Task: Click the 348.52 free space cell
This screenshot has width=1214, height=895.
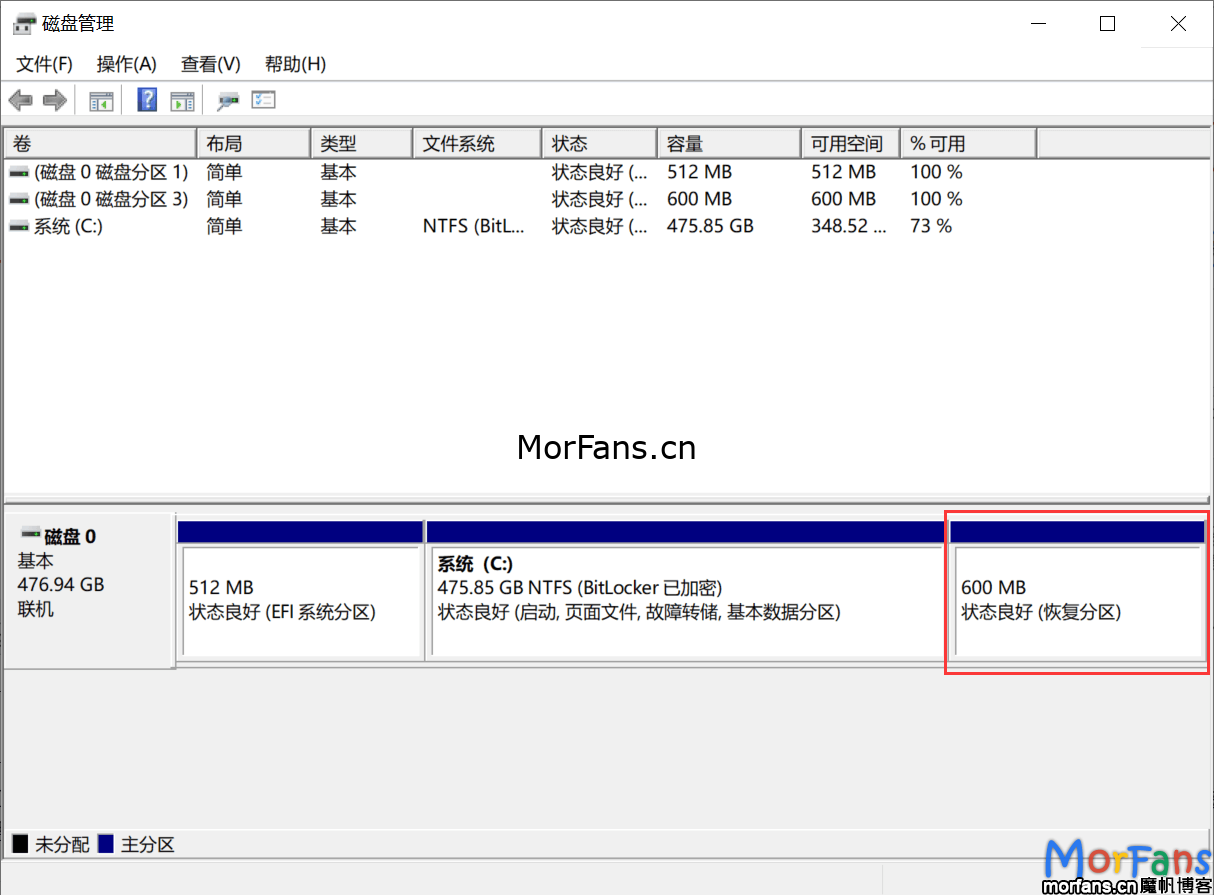Action: tap(848, 227)
